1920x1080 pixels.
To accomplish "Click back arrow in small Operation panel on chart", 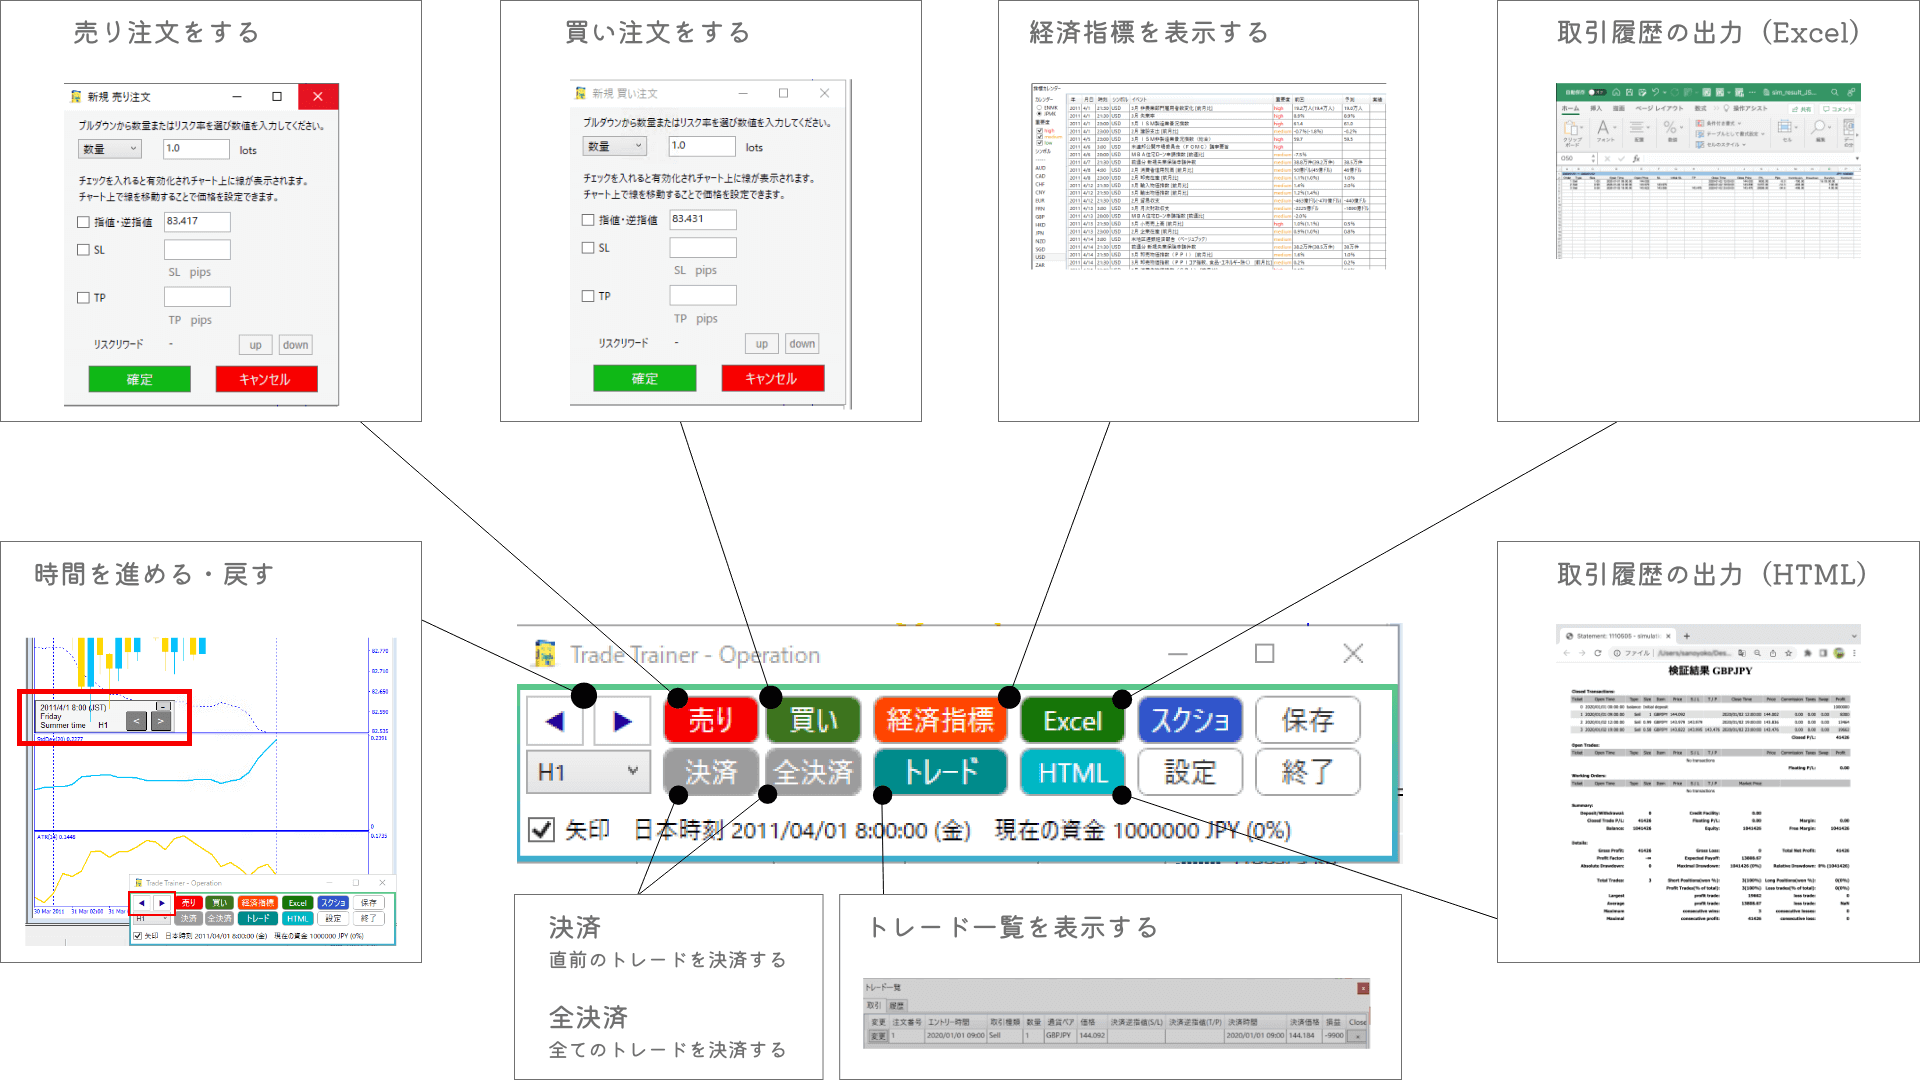I will coord(142,903).
